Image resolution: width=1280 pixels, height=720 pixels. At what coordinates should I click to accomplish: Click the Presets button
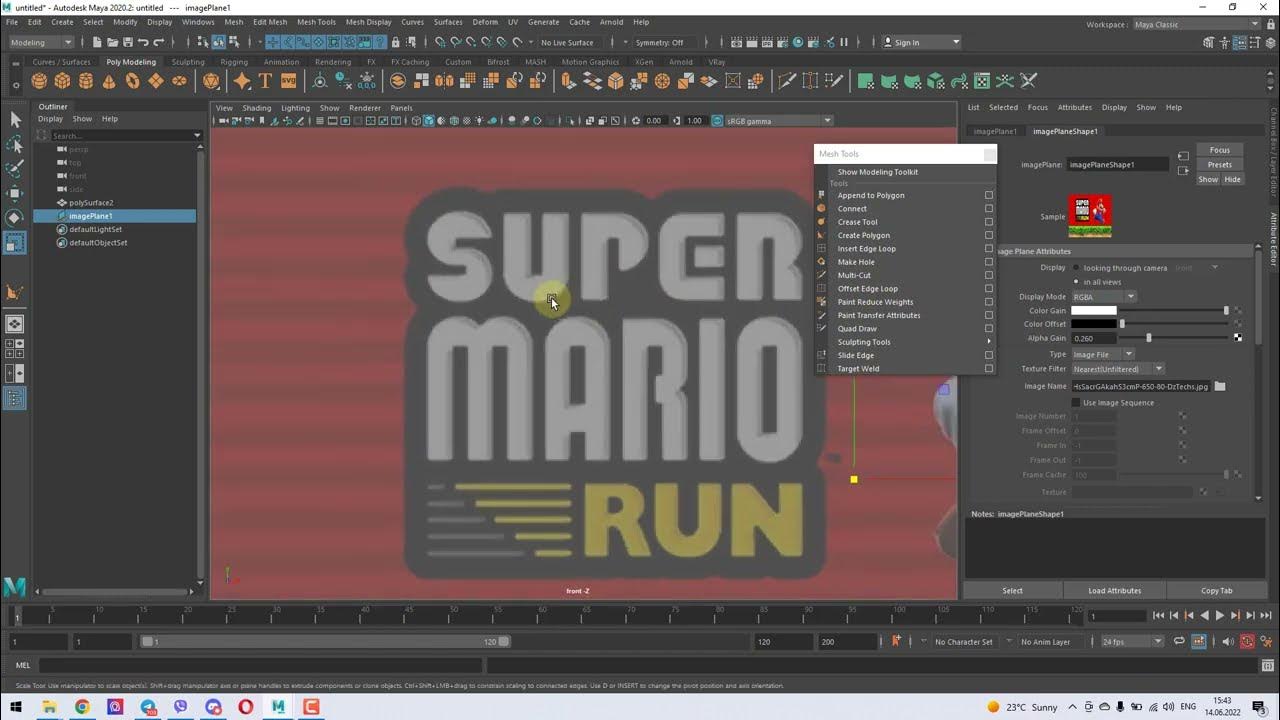tap(1219, 165)
